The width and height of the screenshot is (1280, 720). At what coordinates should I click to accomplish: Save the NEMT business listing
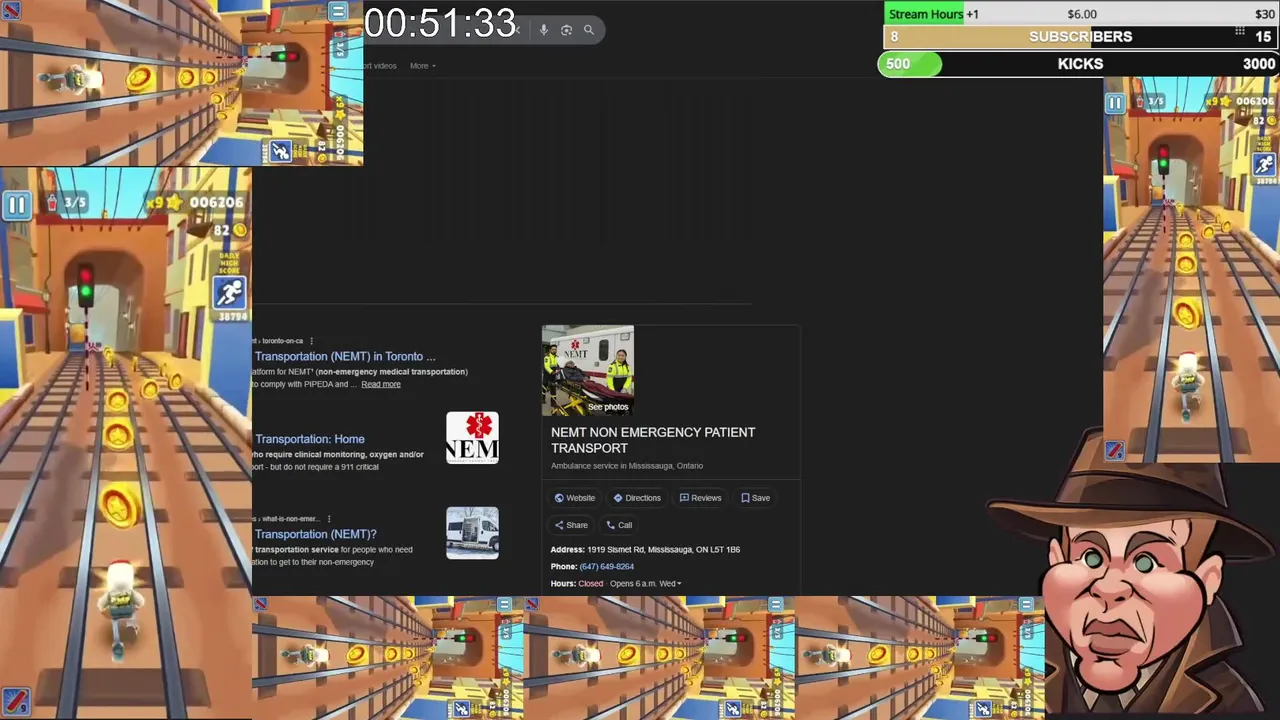[755, 498]
